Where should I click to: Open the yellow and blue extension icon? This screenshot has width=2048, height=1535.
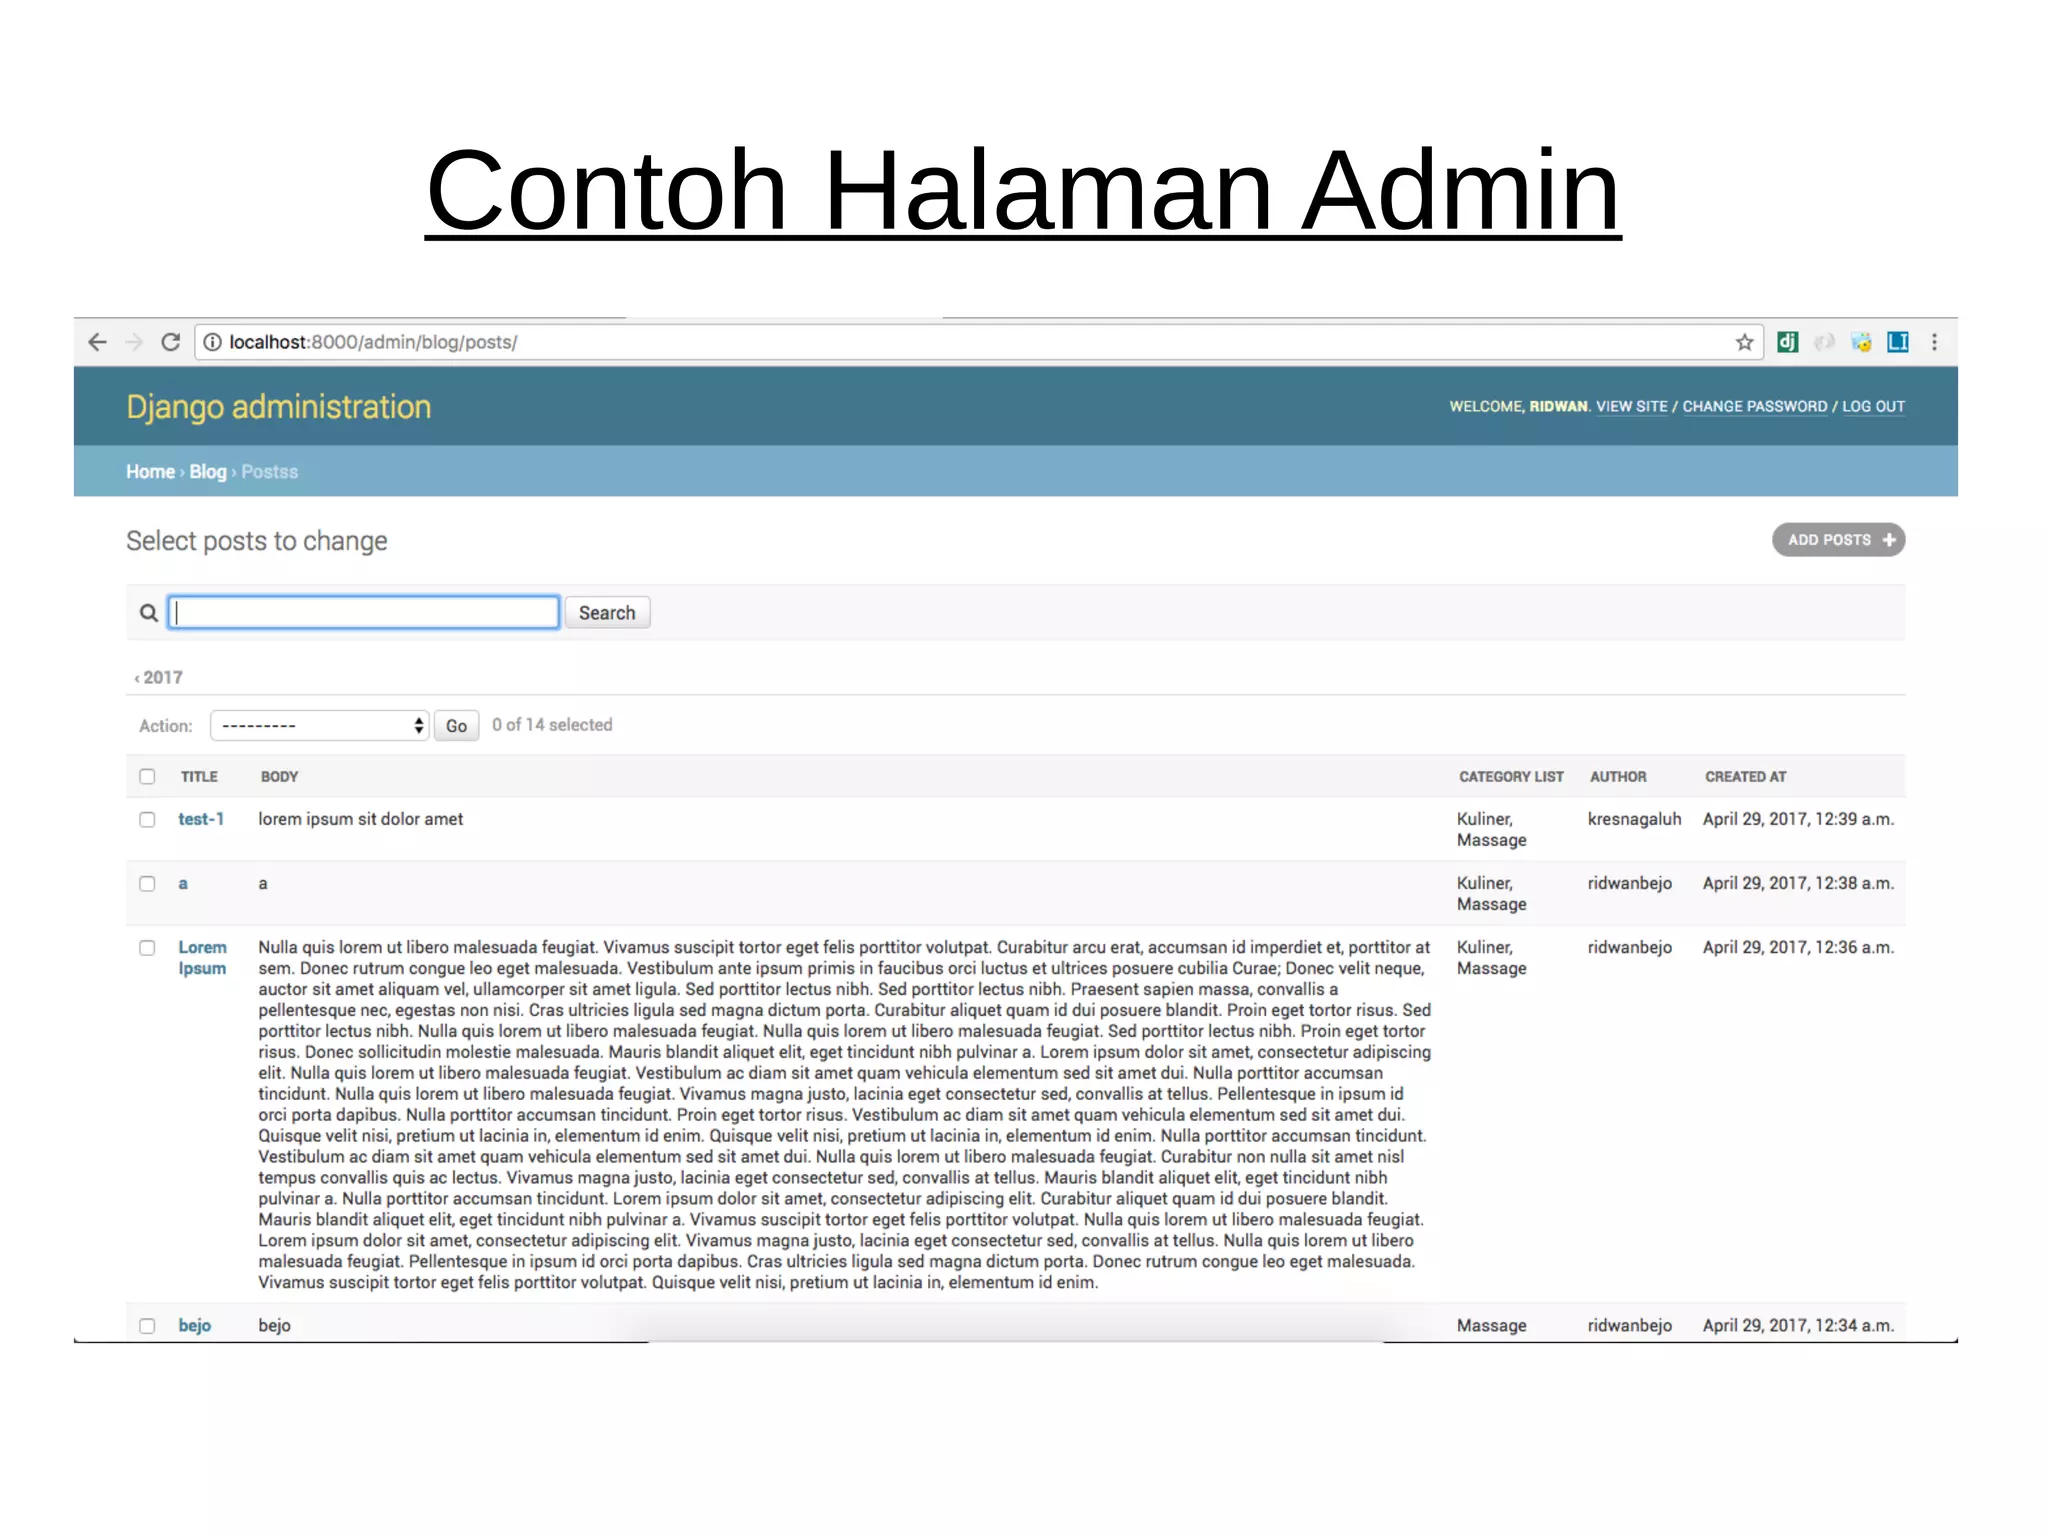tap(1861, 342)
